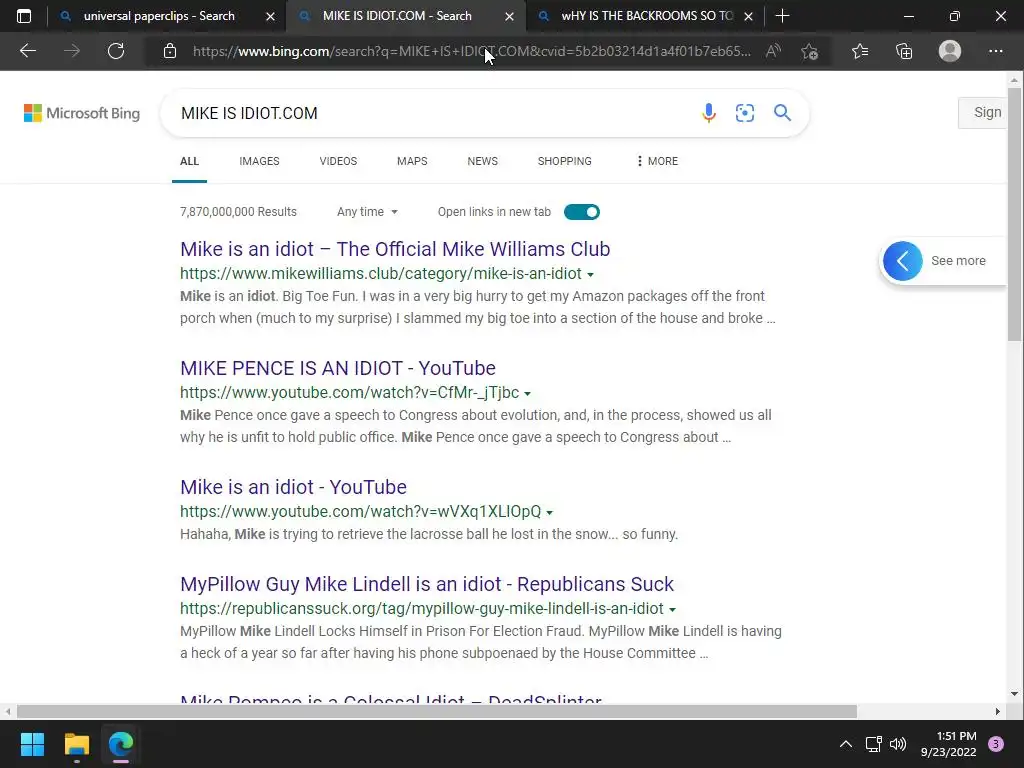
Task: Select the ALL results tab
Action: pyautogui.click(x=189, y=161)
